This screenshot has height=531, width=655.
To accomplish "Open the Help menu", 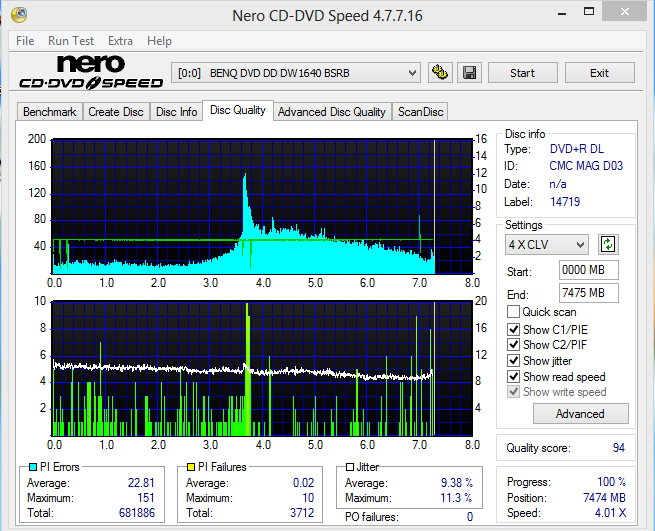I will (159, 41).
